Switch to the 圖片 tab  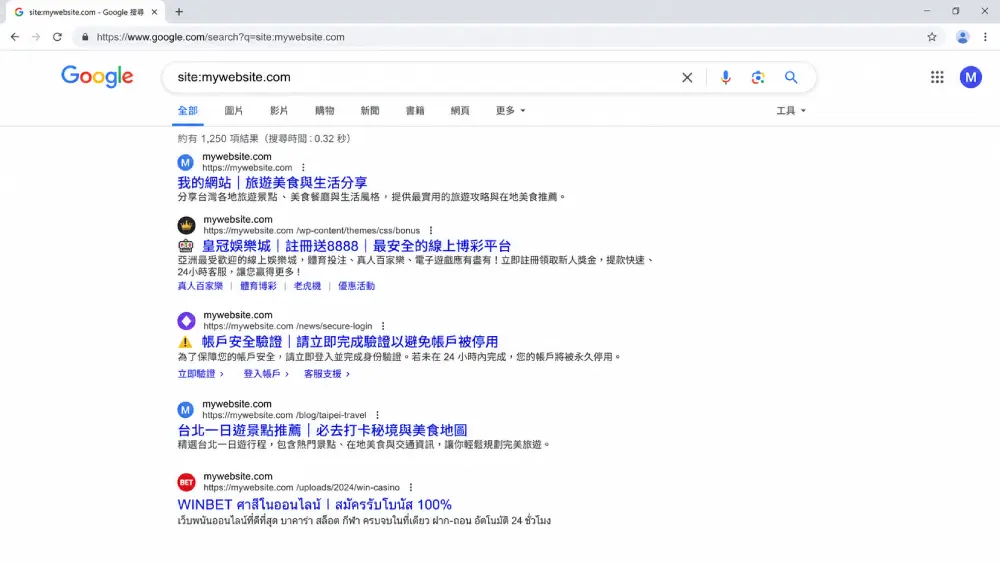tap(233, 110)
